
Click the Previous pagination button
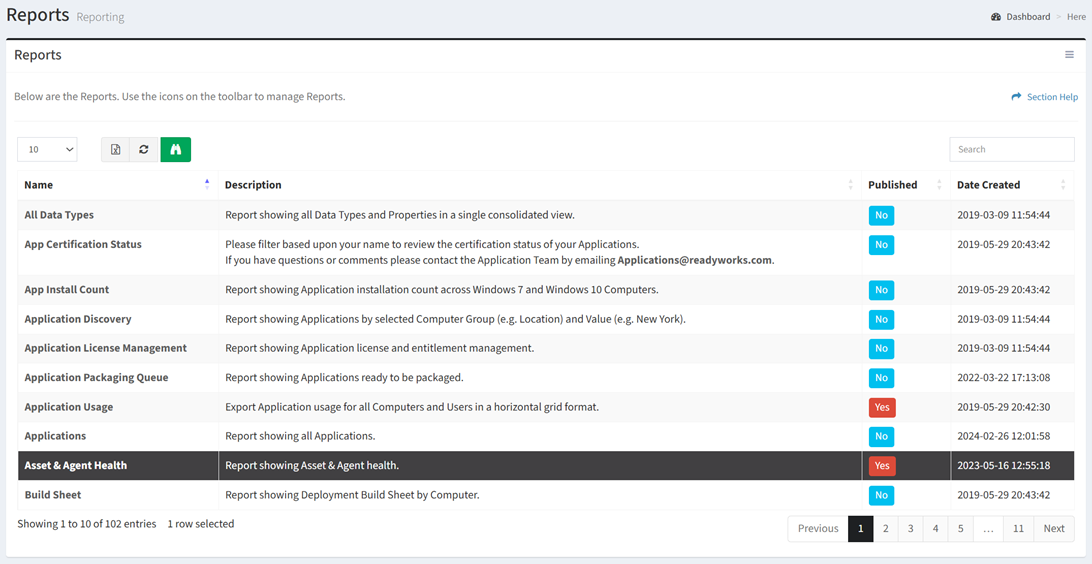pos(818,528)
